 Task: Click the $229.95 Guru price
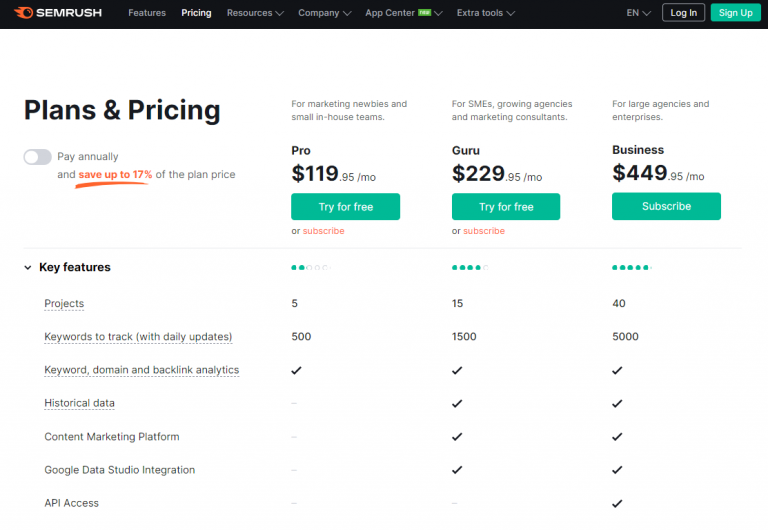click(497, 174)
